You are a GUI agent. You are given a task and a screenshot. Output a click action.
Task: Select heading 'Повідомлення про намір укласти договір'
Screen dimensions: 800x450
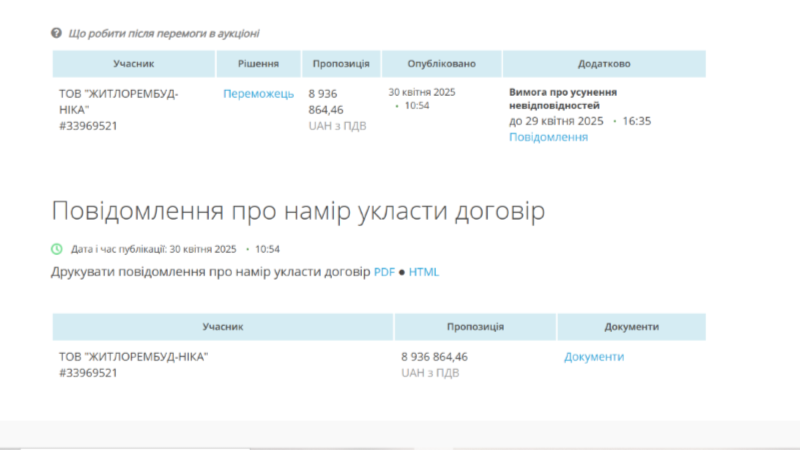(298, 210)
